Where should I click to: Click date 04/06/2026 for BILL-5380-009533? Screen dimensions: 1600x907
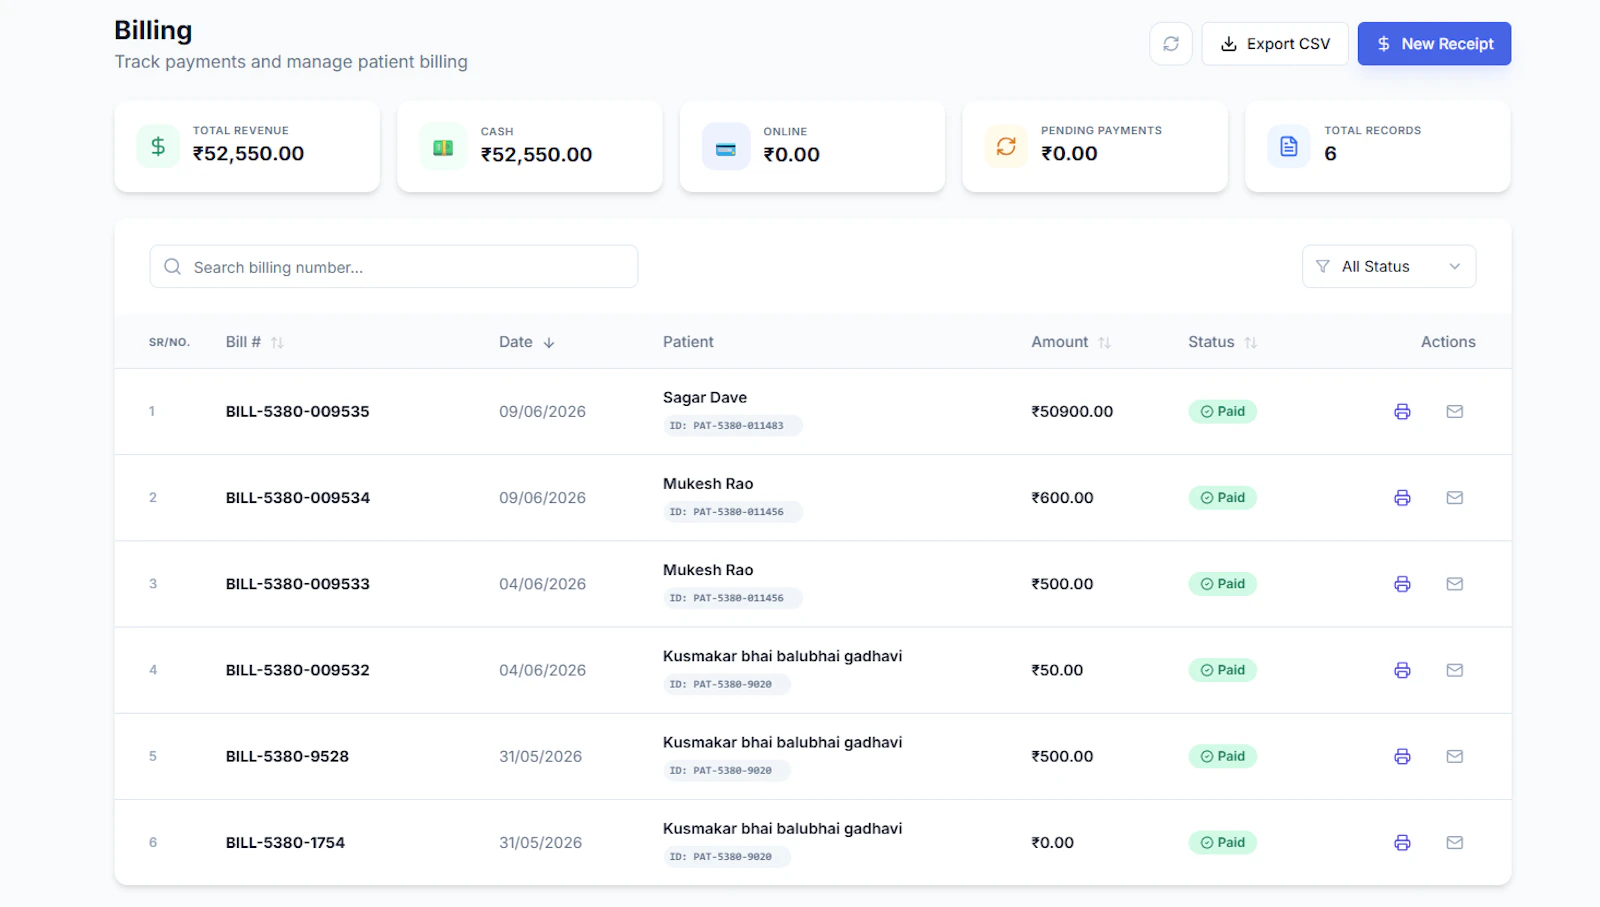542,584
